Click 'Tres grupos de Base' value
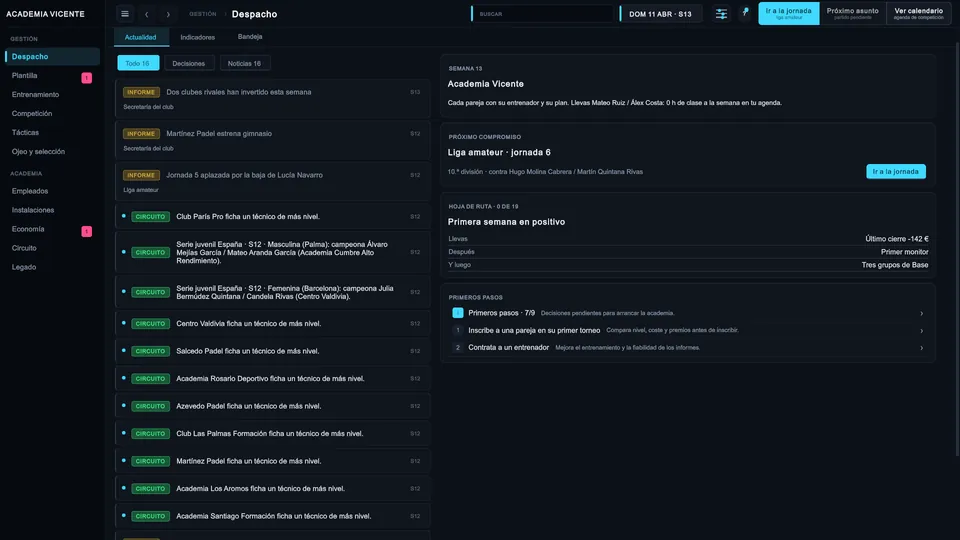Image resolution: width=960 pixels, height=540 pixels. (894, 265)
